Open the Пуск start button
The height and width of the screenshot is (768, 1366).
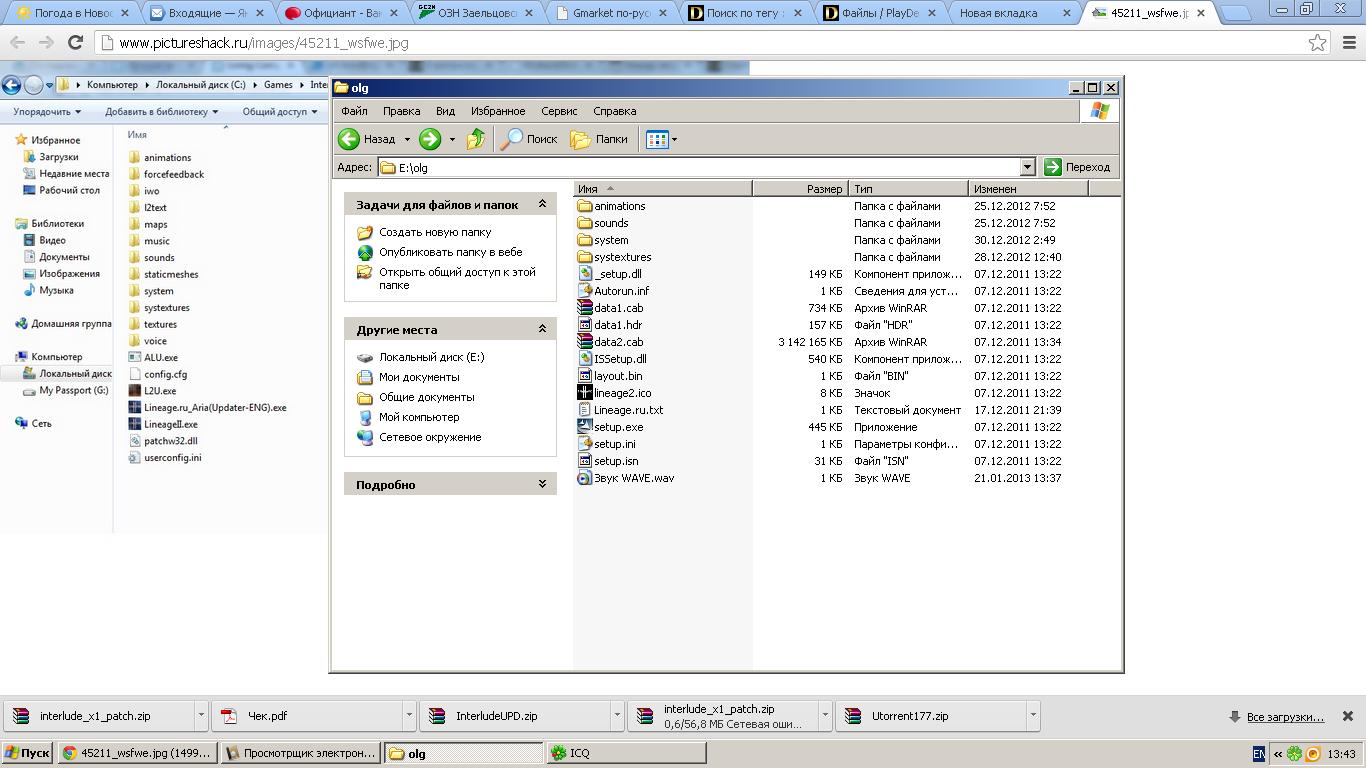click(x=27, y=753)
